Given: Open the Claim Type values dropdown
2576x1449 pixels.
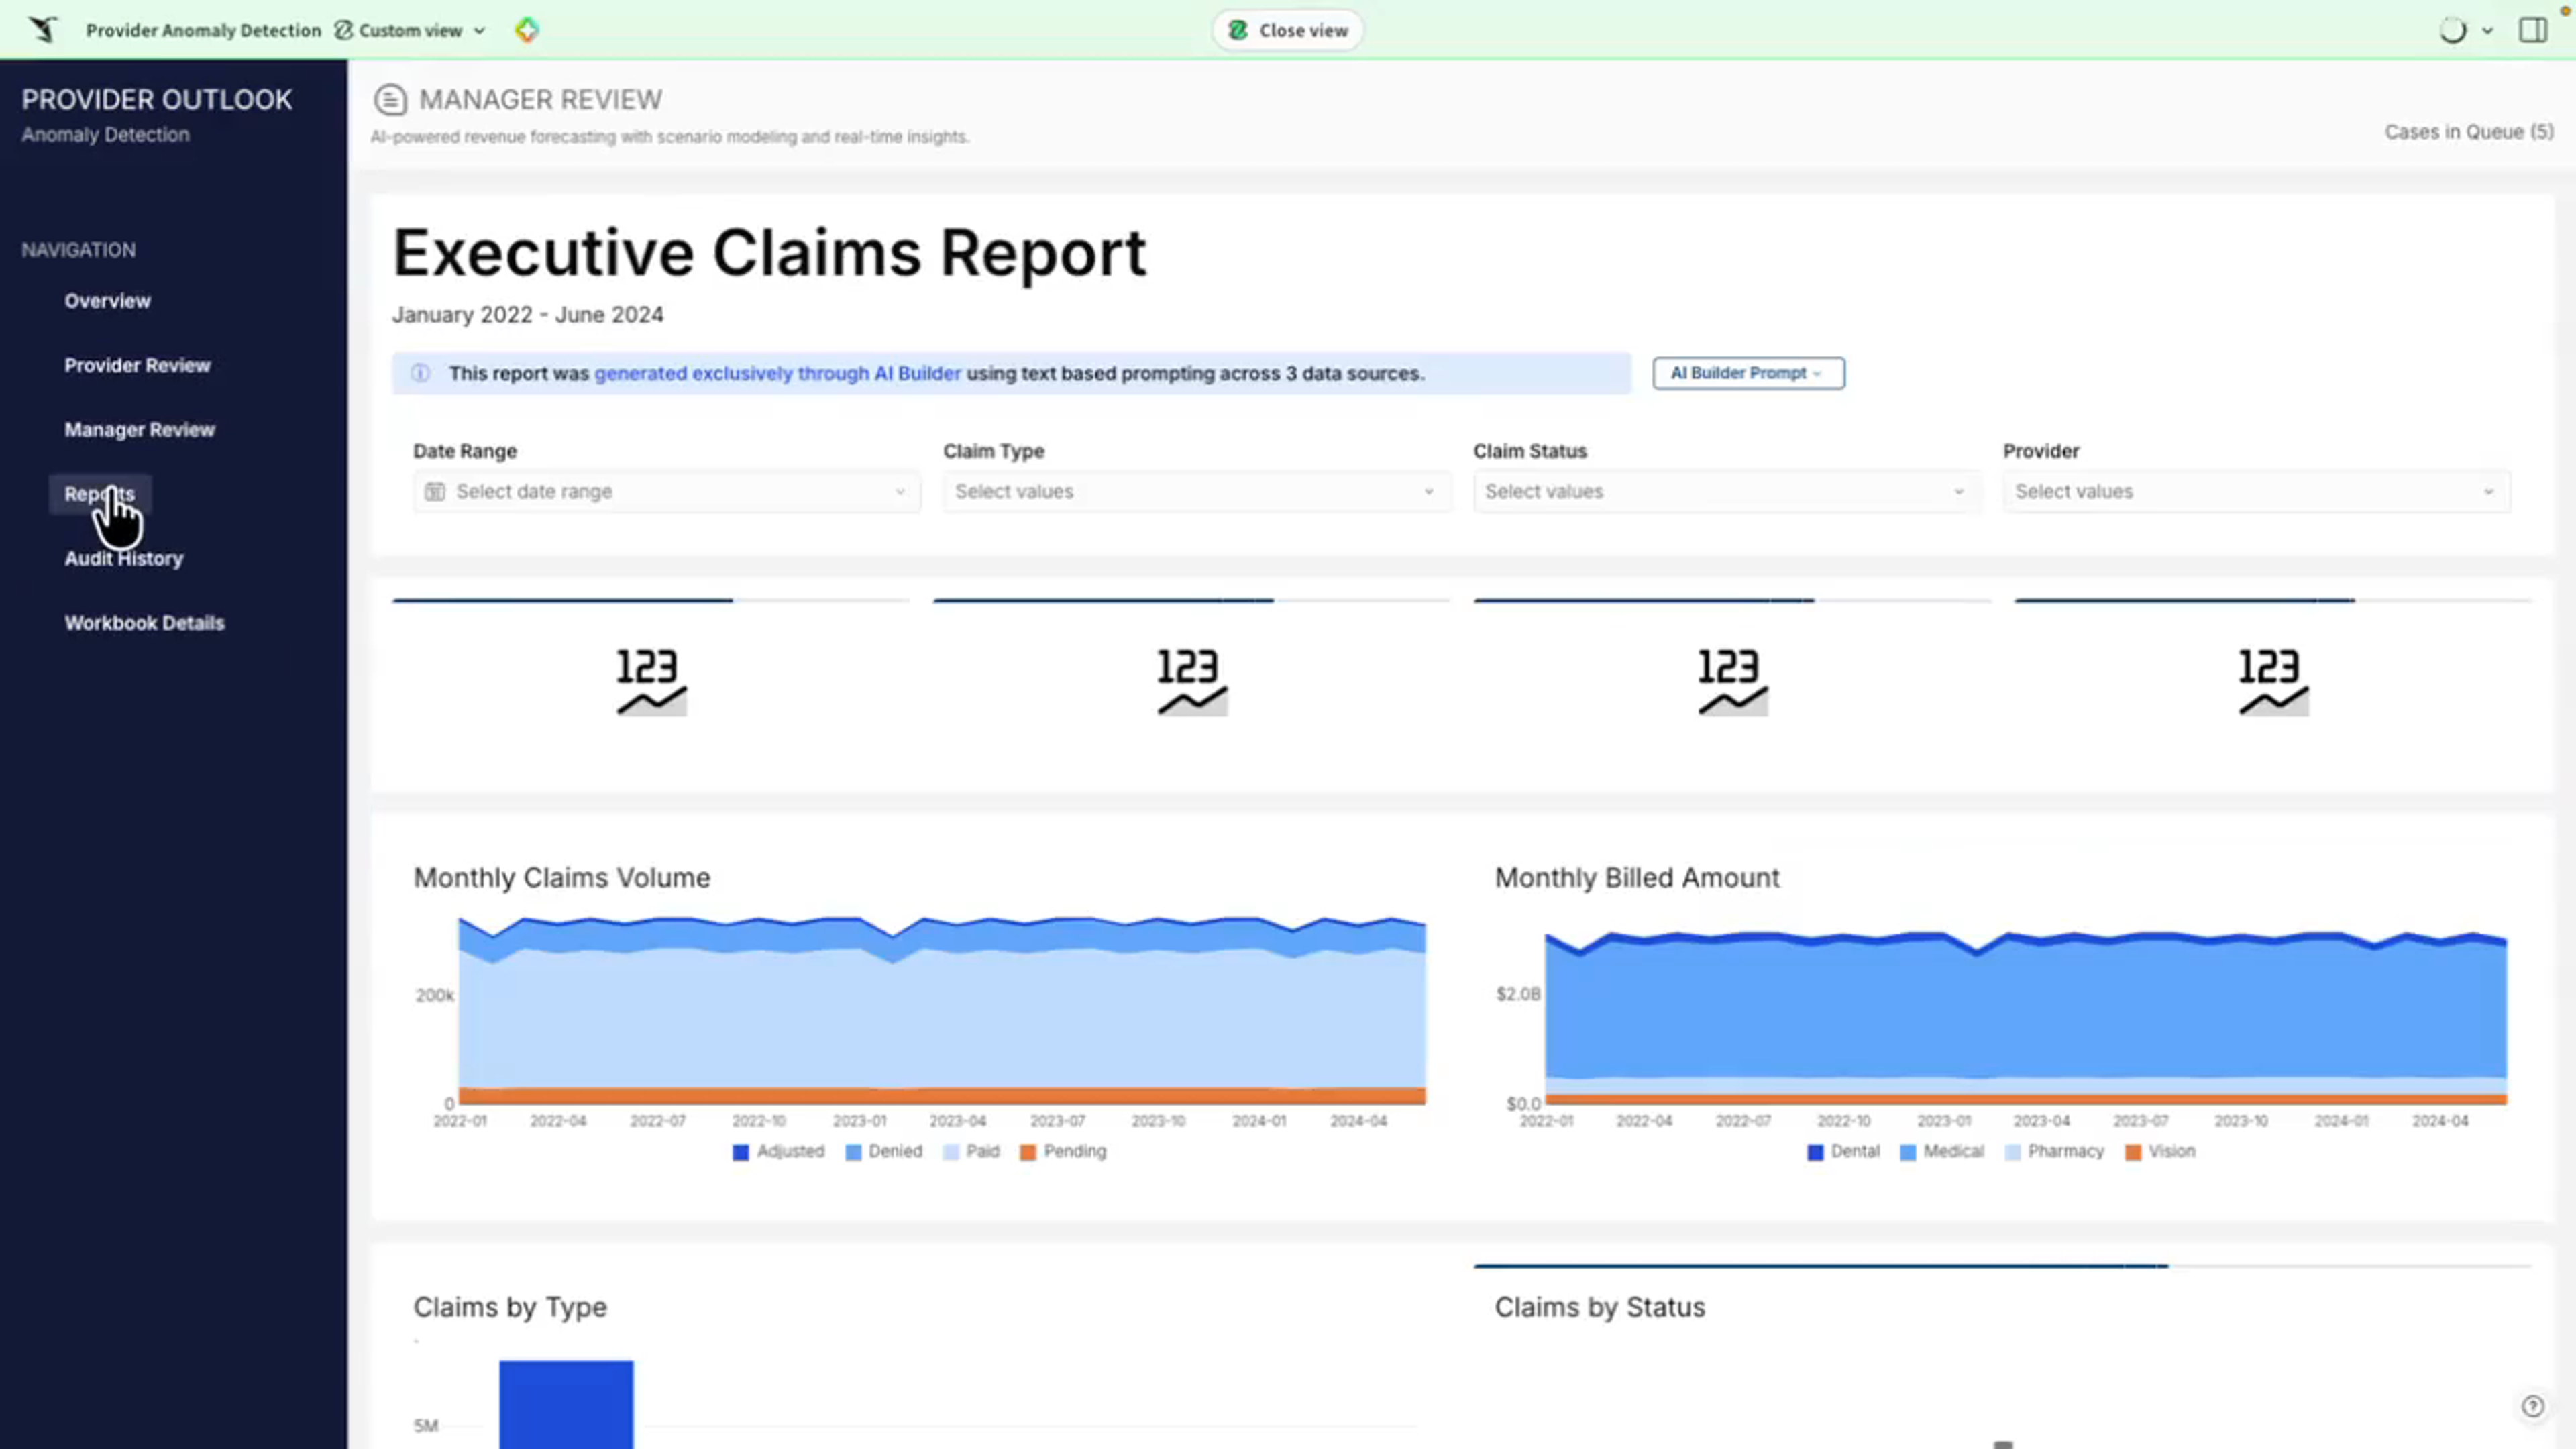Looking at the screenshot, I should [1196, 491].
